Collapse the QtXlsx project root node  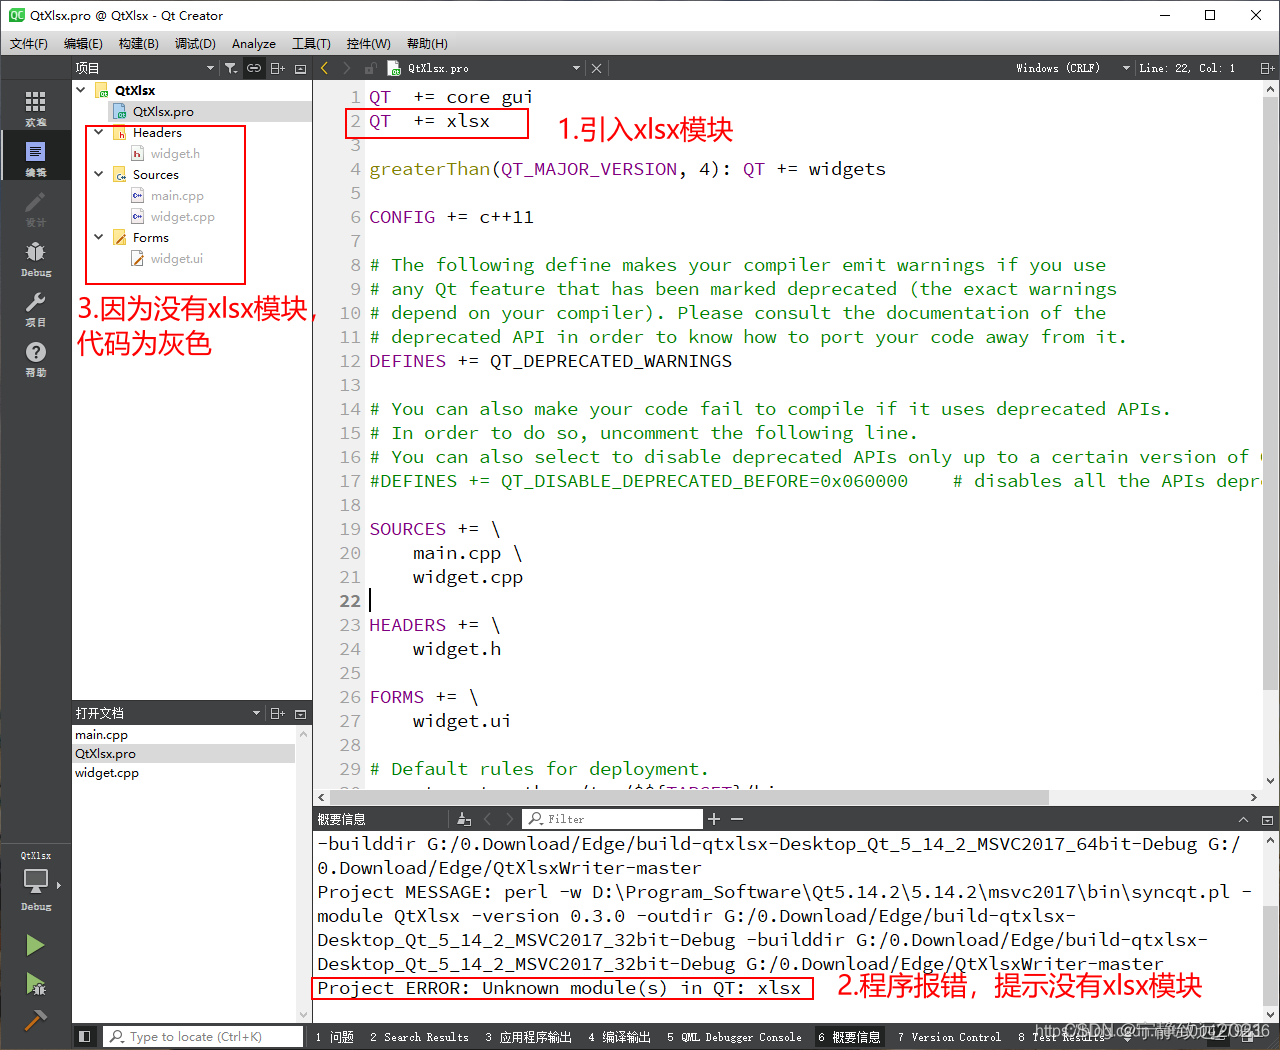(x=81, y=90)
